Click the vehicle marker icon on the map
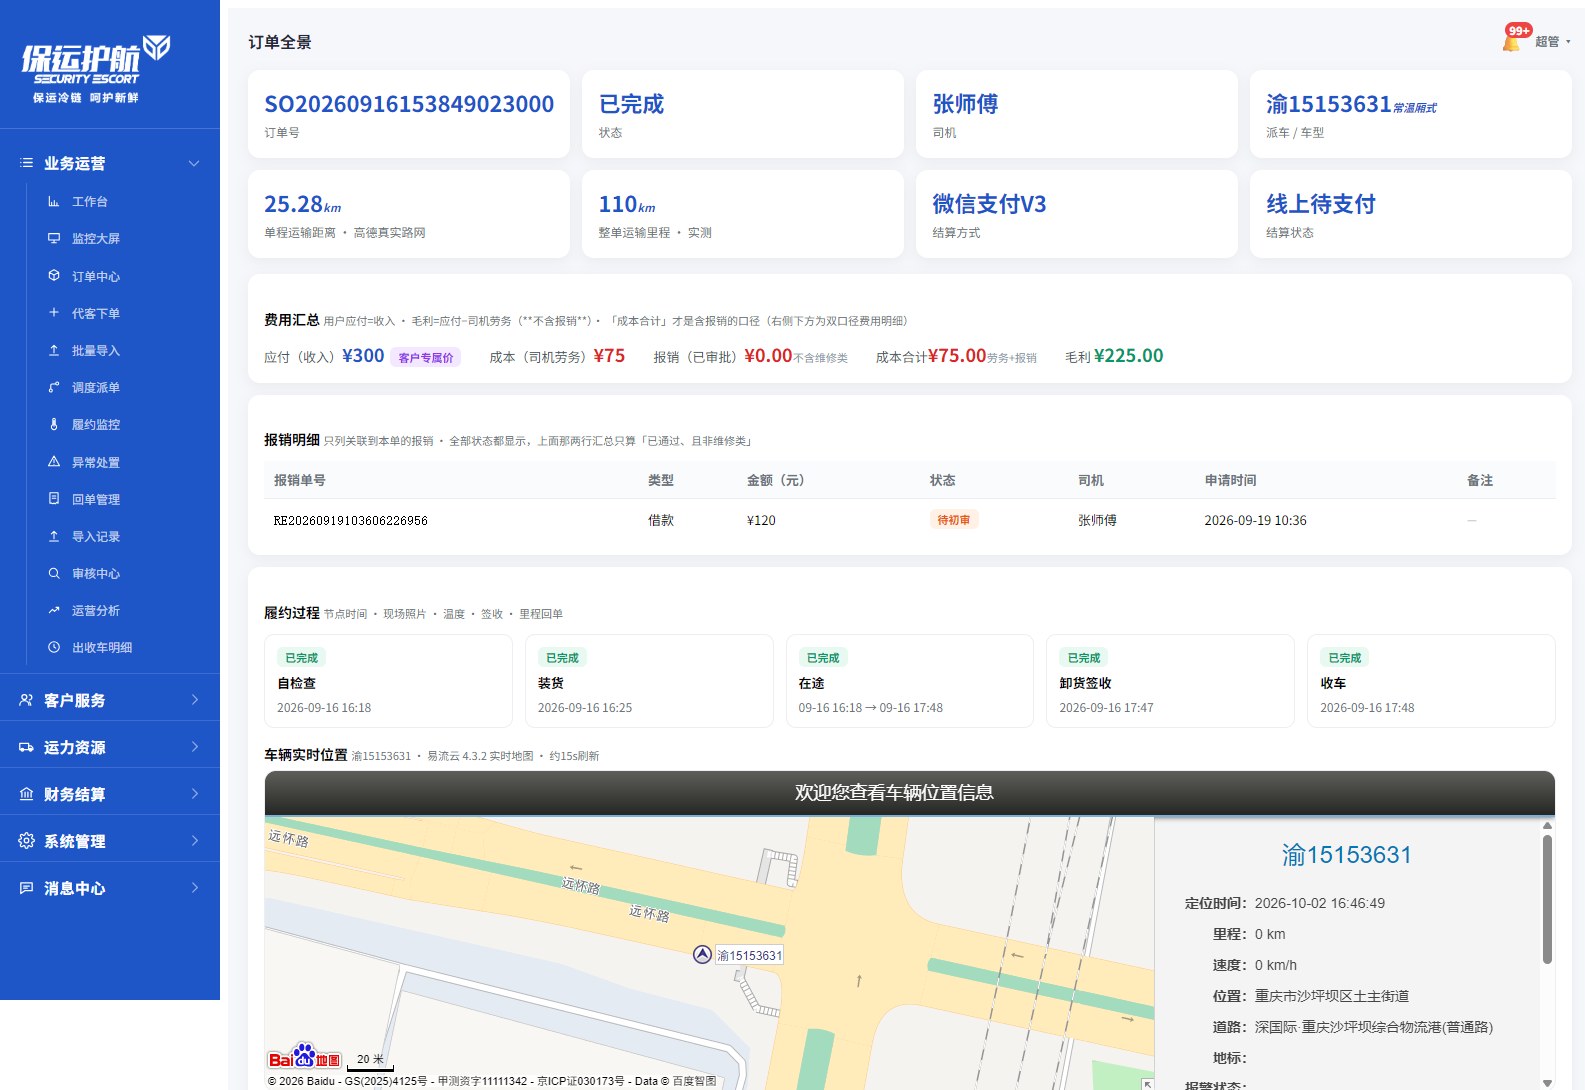Screen dimensions: 1585x1090 702,955
